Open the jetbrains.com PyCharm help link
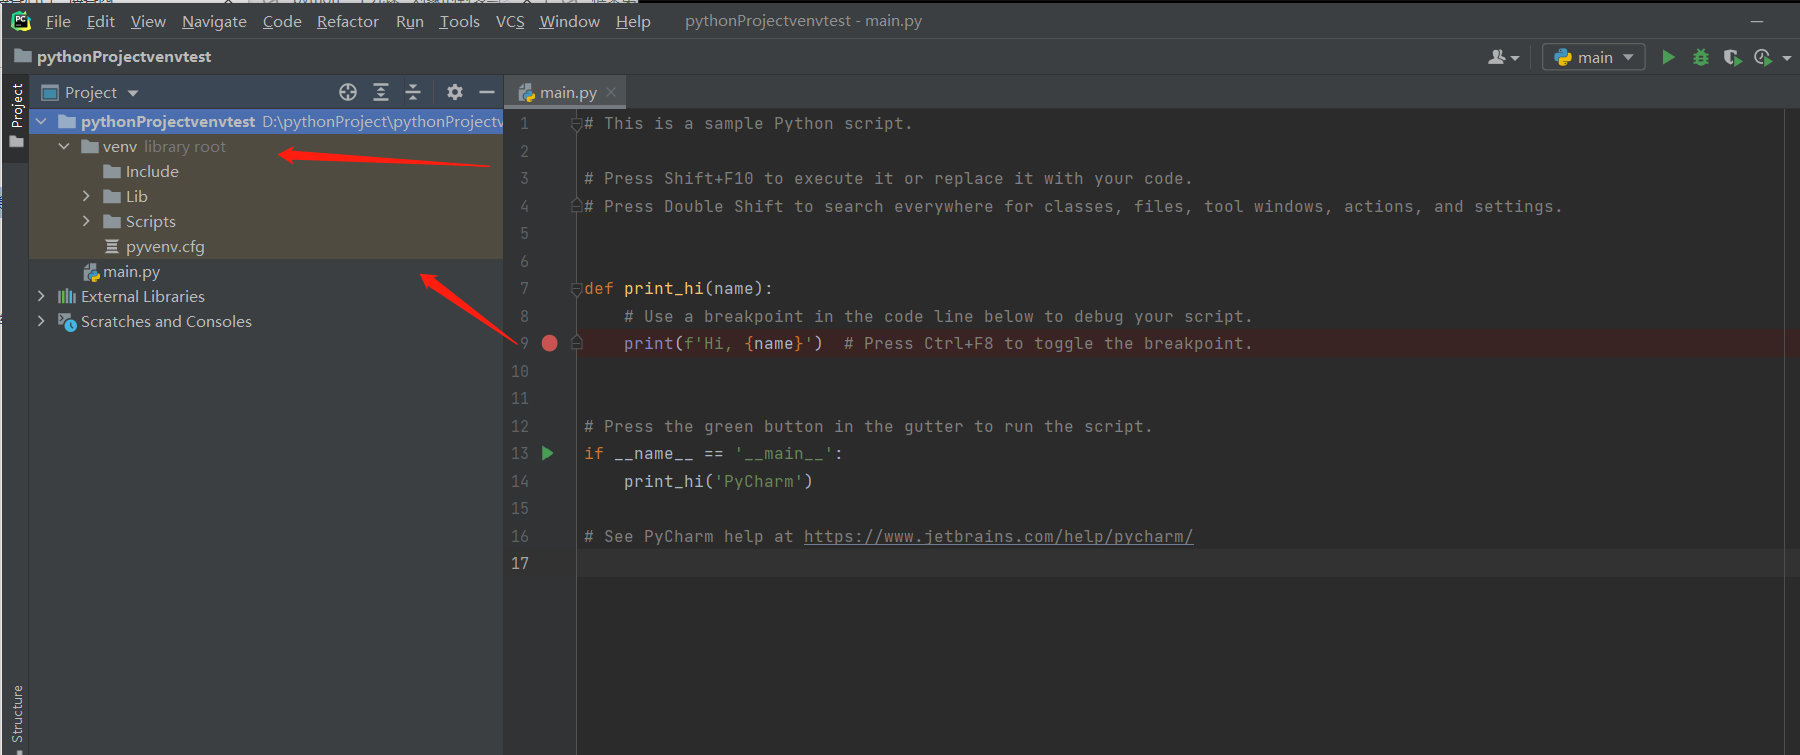1800x755 pixels. click(x=998, y=536)
